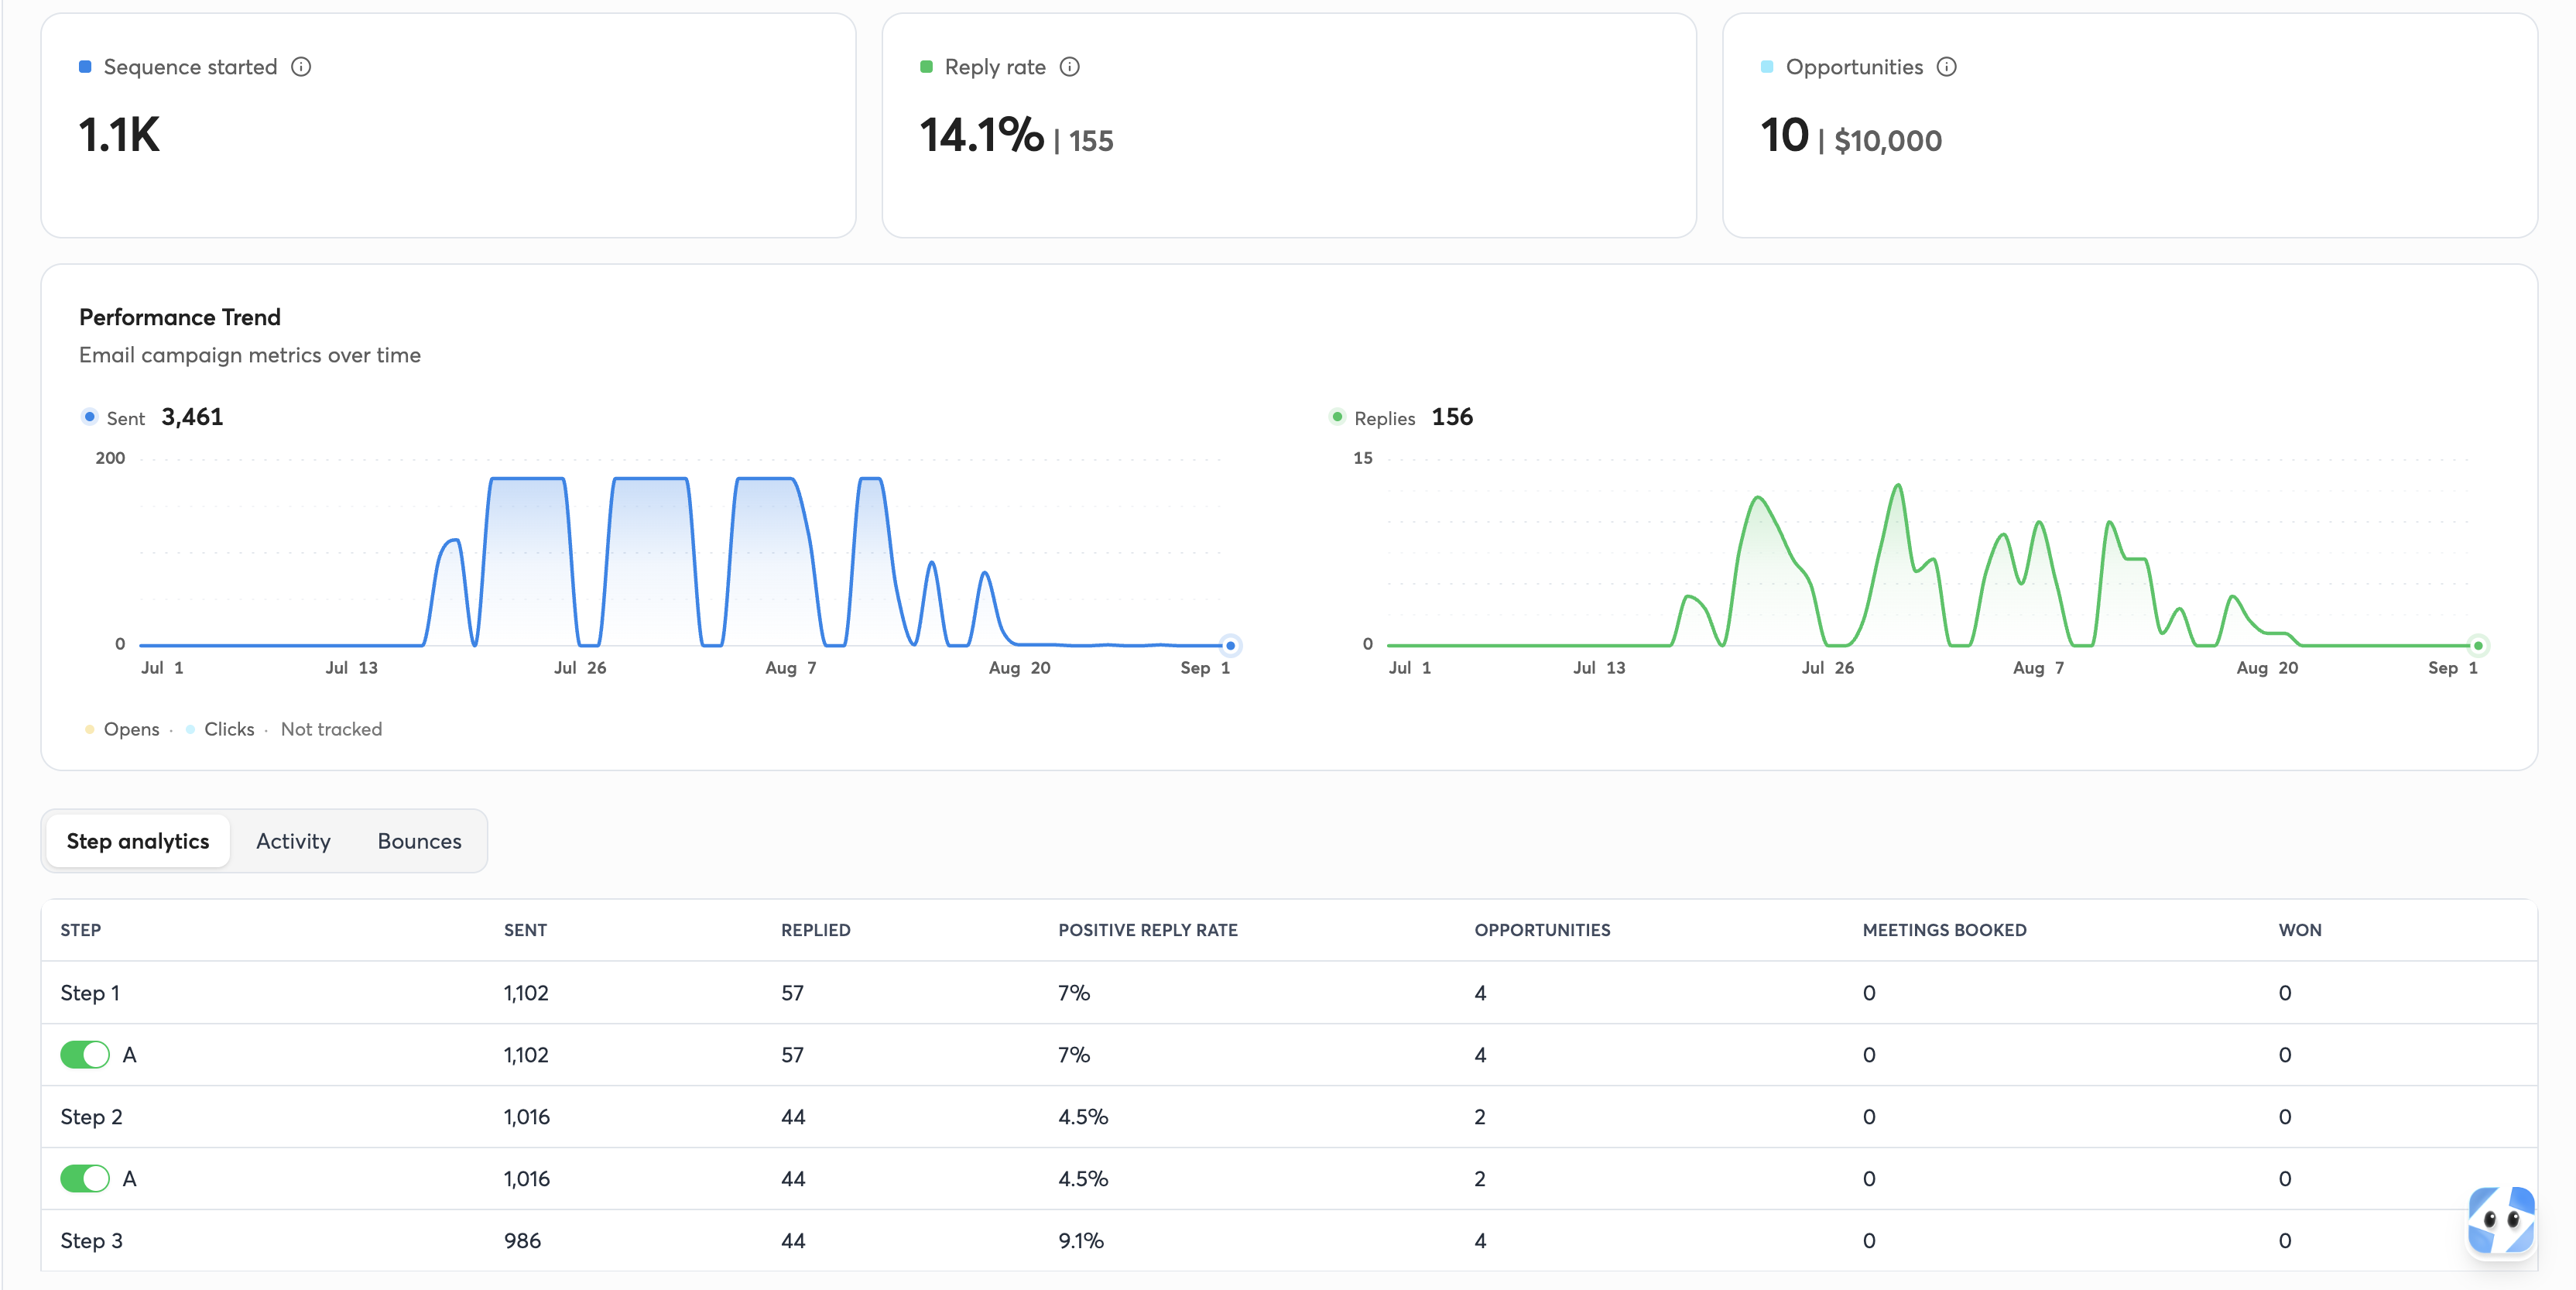Screen dimensions: 2576x1290
Task: Open the Activity tab
Action: 293,841
